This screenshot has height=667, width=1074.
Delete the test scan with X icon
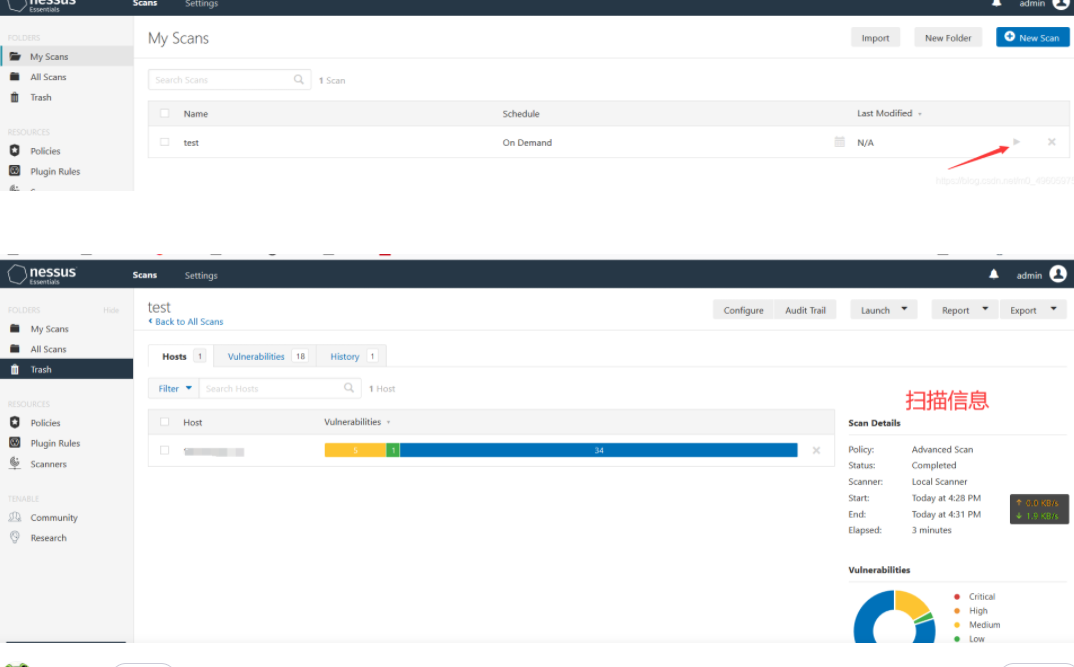click(x=1051, y=142)
